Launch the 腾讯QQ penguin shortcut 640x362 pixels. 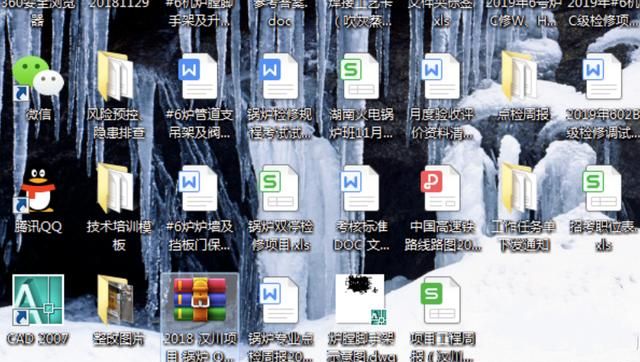tap(38, 190)
